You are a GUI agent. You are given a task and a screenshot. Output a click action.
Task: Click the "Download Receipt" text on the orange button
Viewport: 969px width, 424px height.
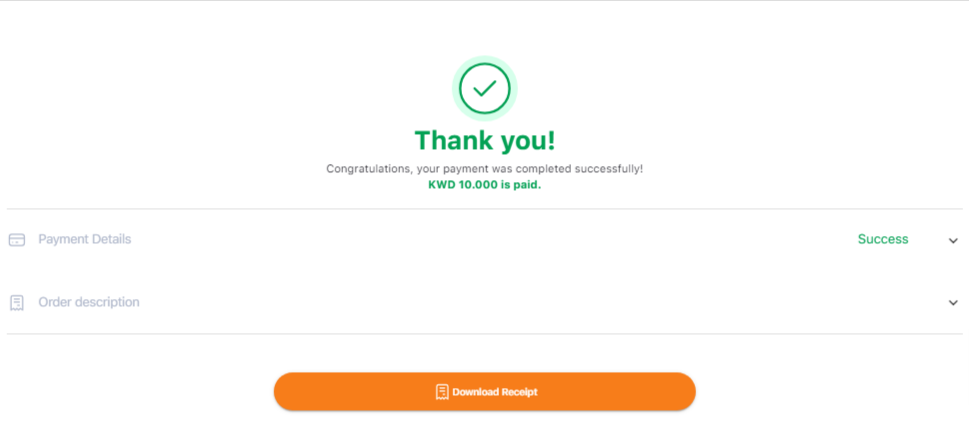click(495, 392)
